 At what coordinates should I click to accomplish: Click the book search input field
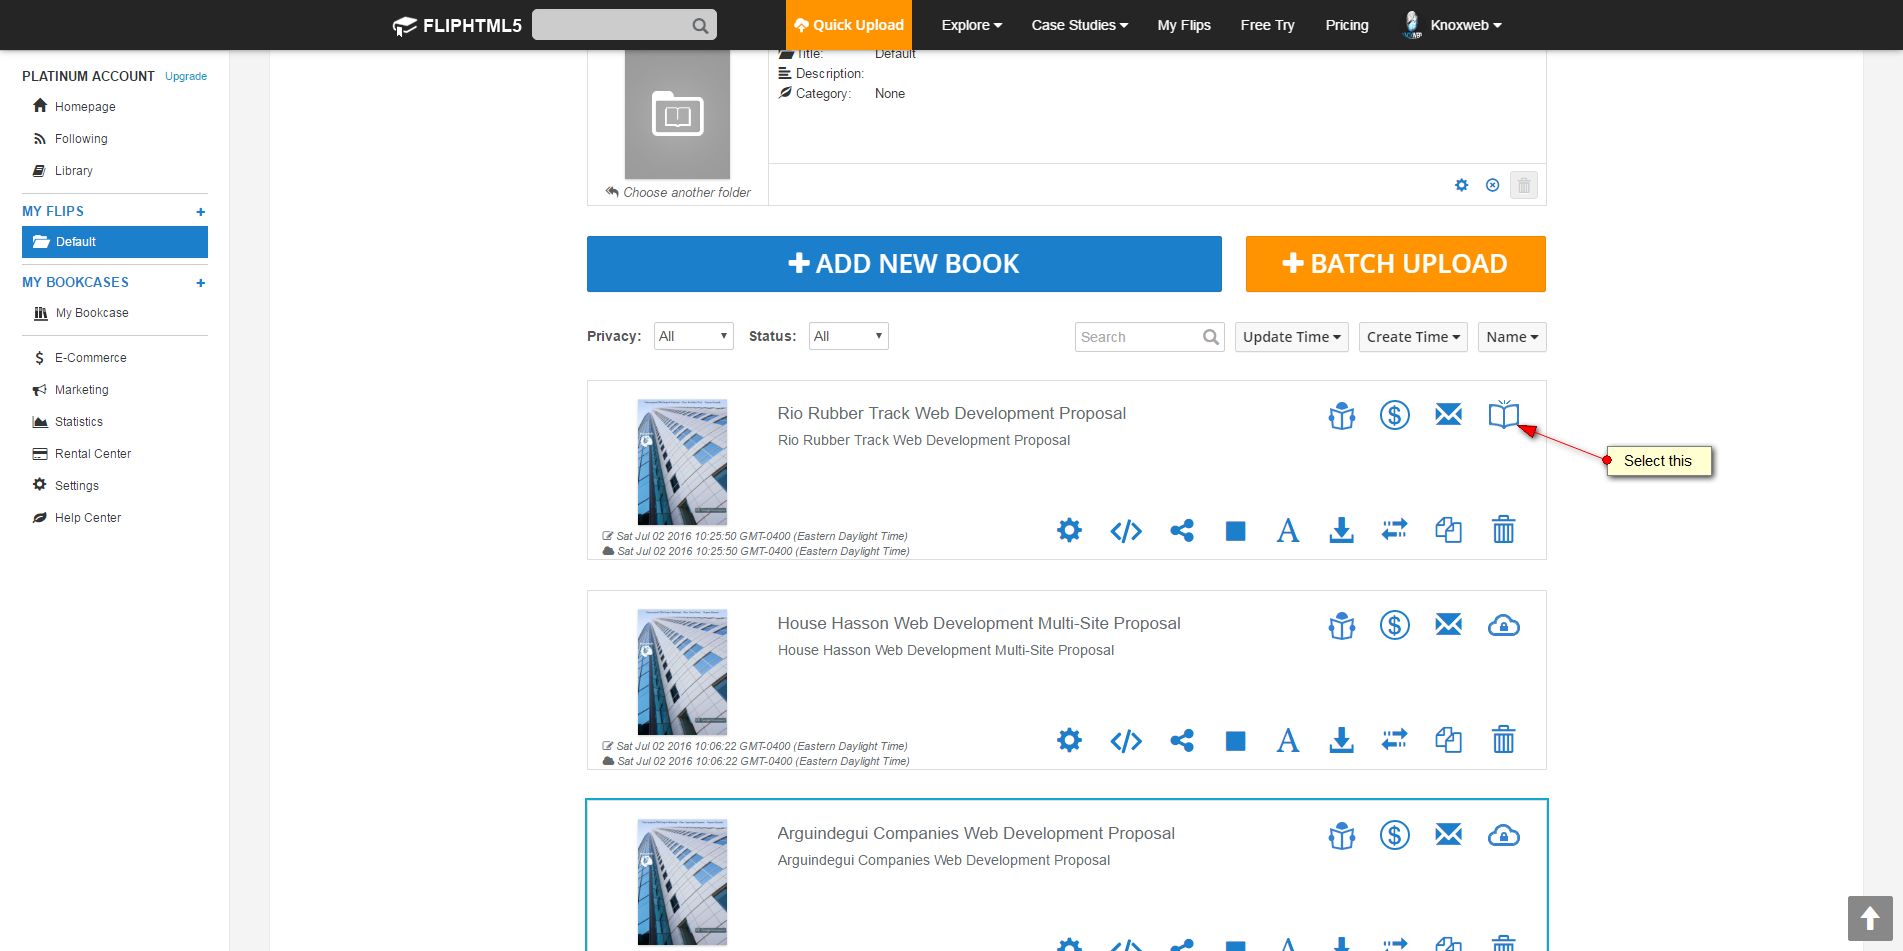coord(1138,337)
